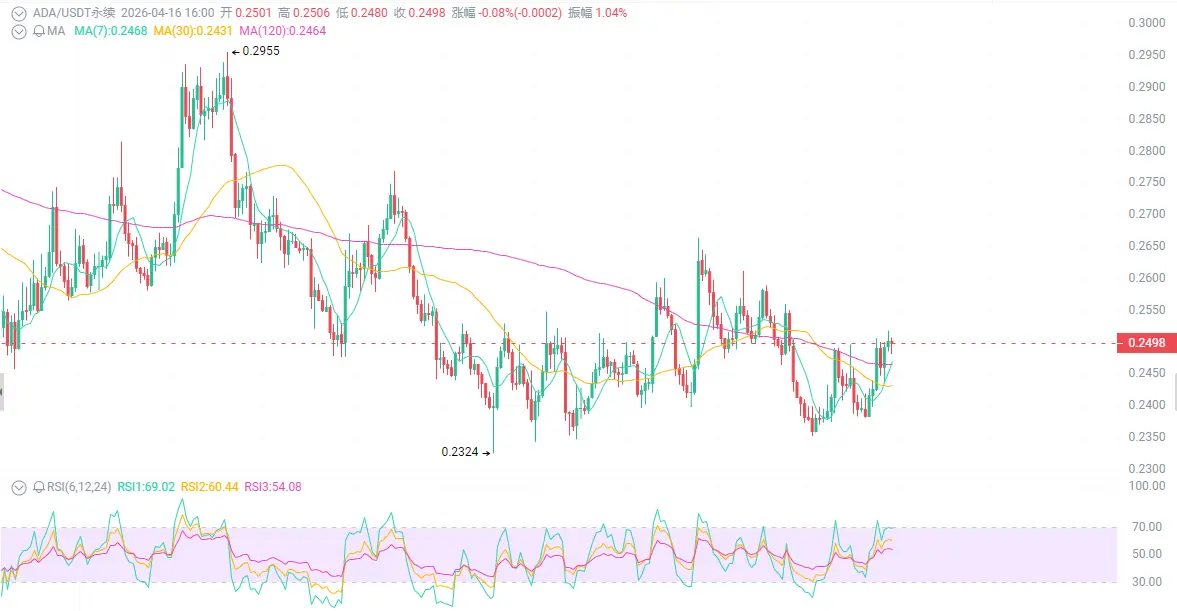Select the RSI2:60.44 legend entry
The width and height of the screenshot is (1177, 611).
coord(209,487)
